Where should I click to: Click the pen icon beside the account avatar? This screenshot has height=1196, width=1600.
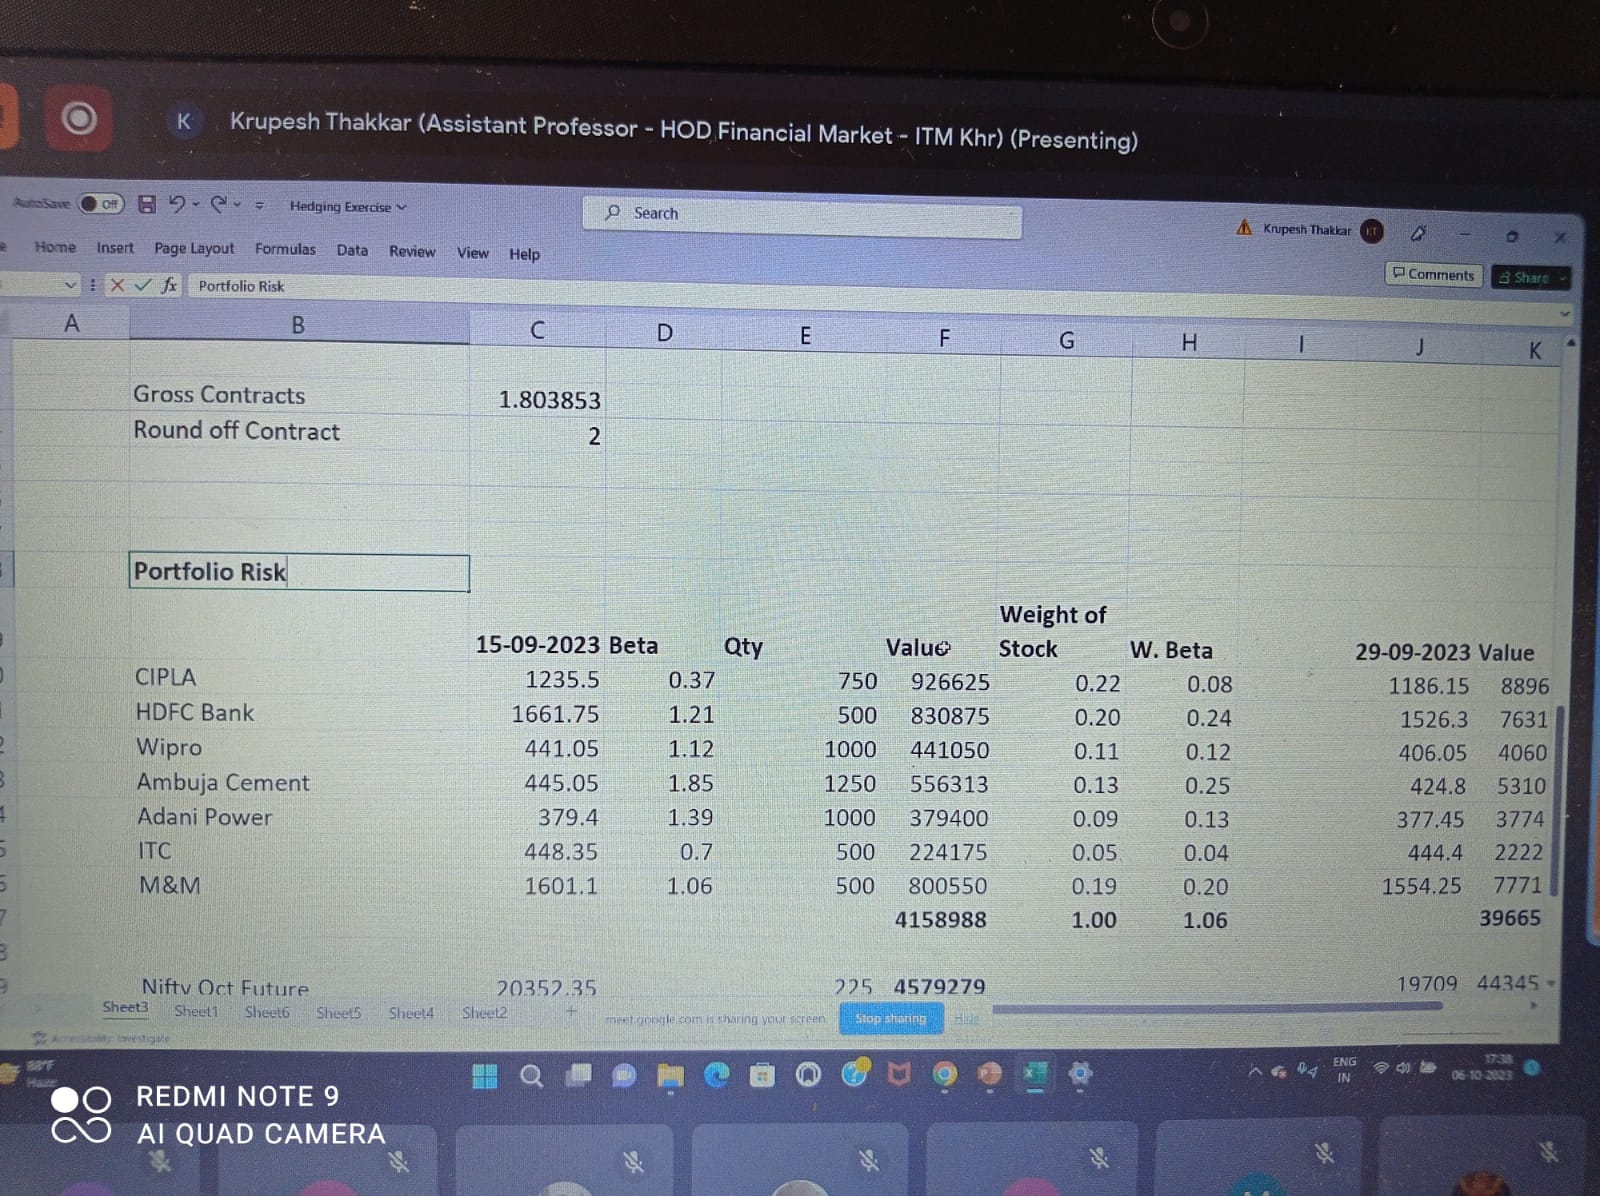pos(1418,233)
